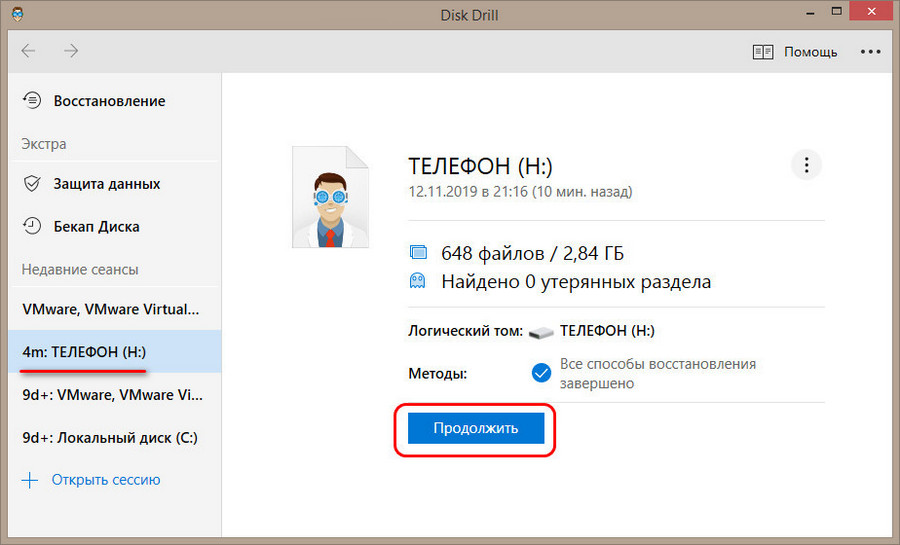Click Открыть сессию link
The image size is (900, 545).
tap(106, 480)
